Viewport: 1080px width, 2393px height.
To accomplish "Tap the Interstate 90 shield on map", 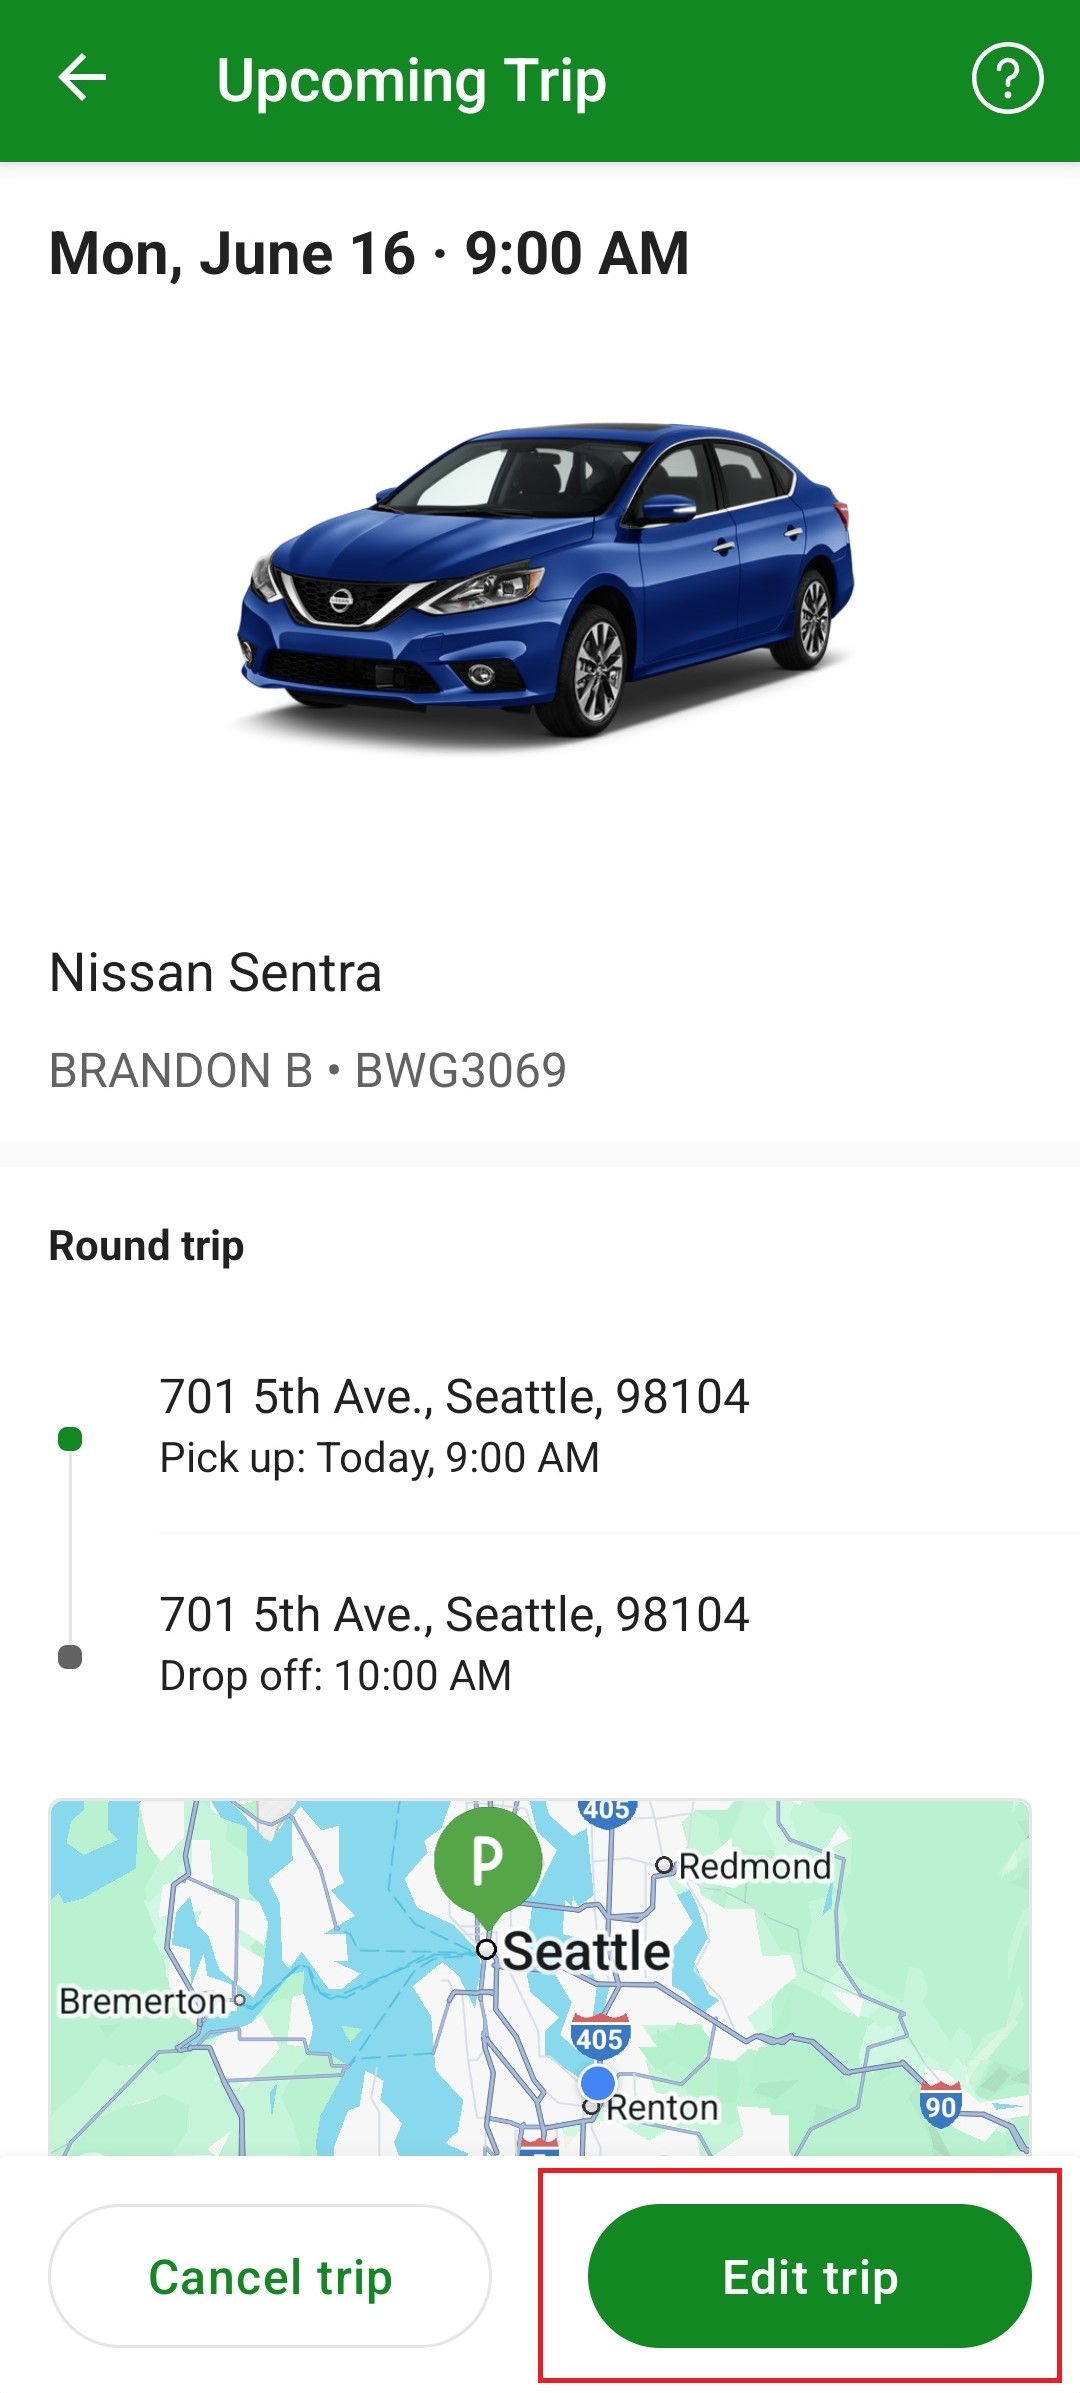I will tap(940, 2106).
